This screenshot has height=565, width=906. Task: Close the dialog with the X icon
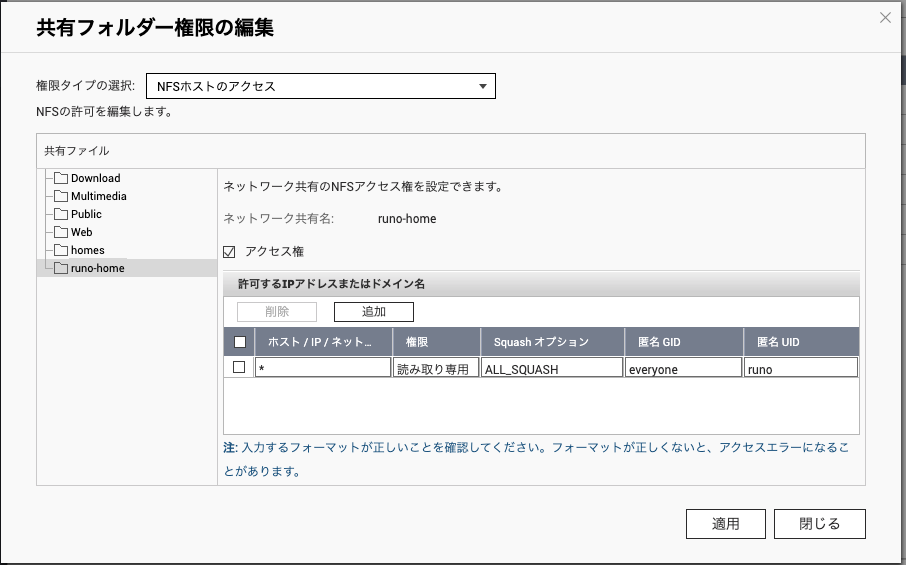click(885, 18)
